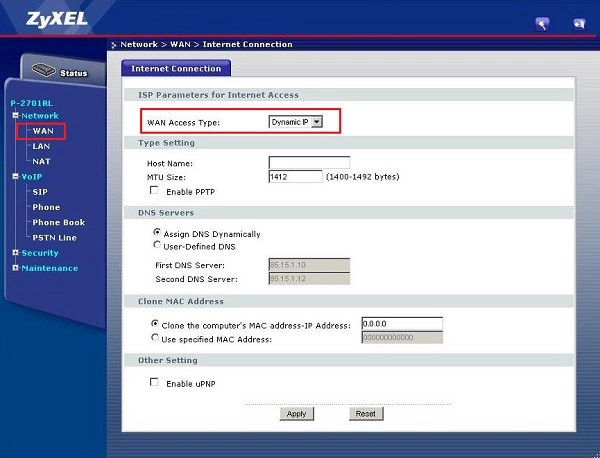The height and width of the screenshot is (458, 600).
Task: Expand the Maintenance tree node
Action: (x=15, y=268)
